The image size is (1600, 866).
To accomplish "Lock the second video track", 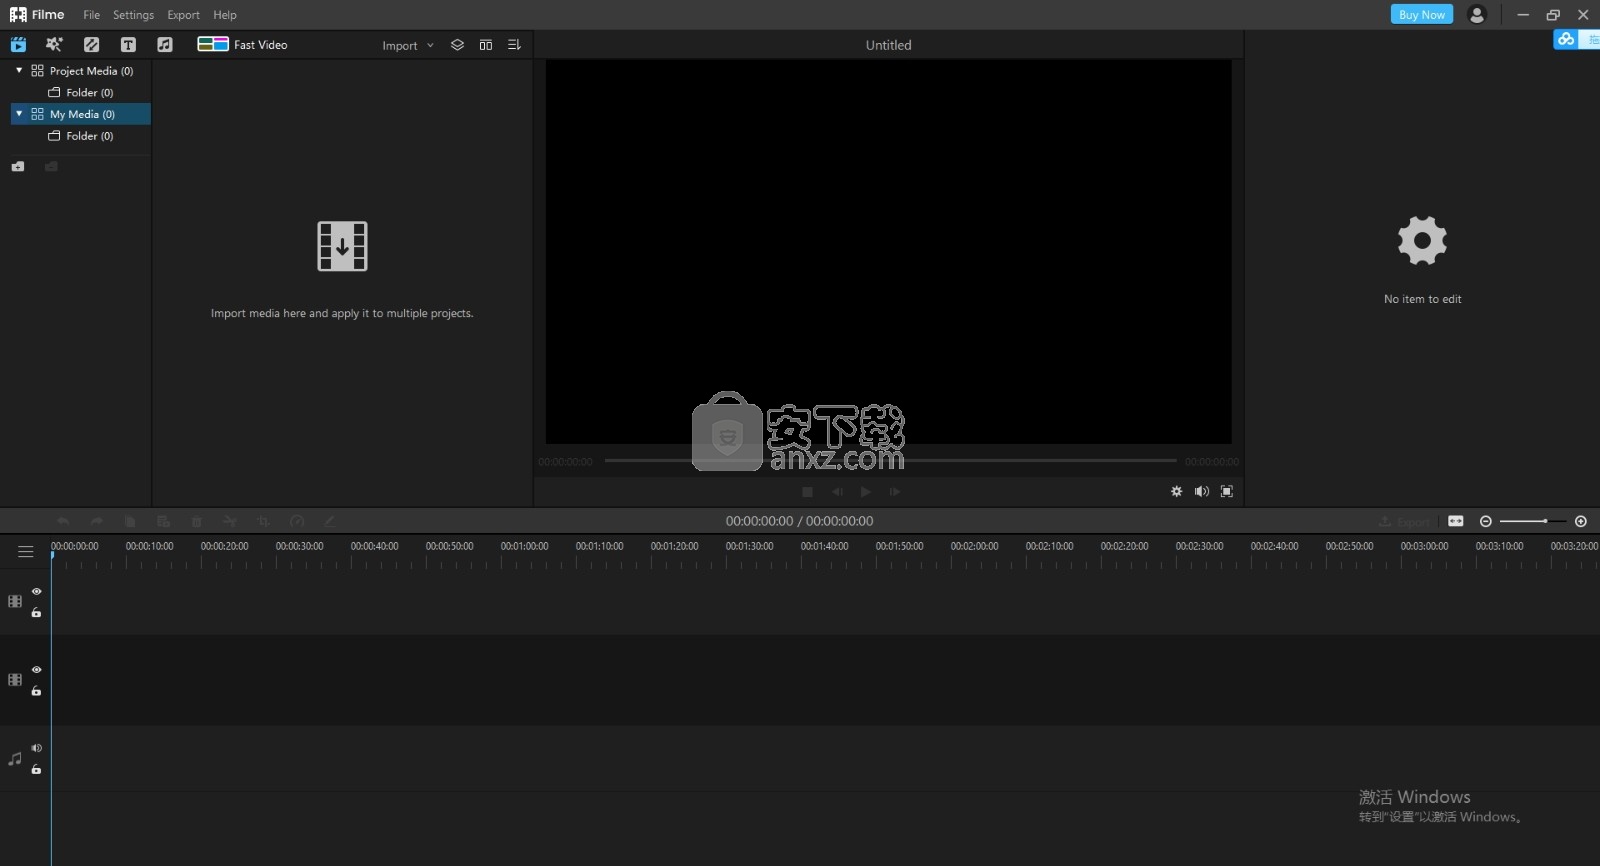I will pyautogui.click(x=36, y=690).
